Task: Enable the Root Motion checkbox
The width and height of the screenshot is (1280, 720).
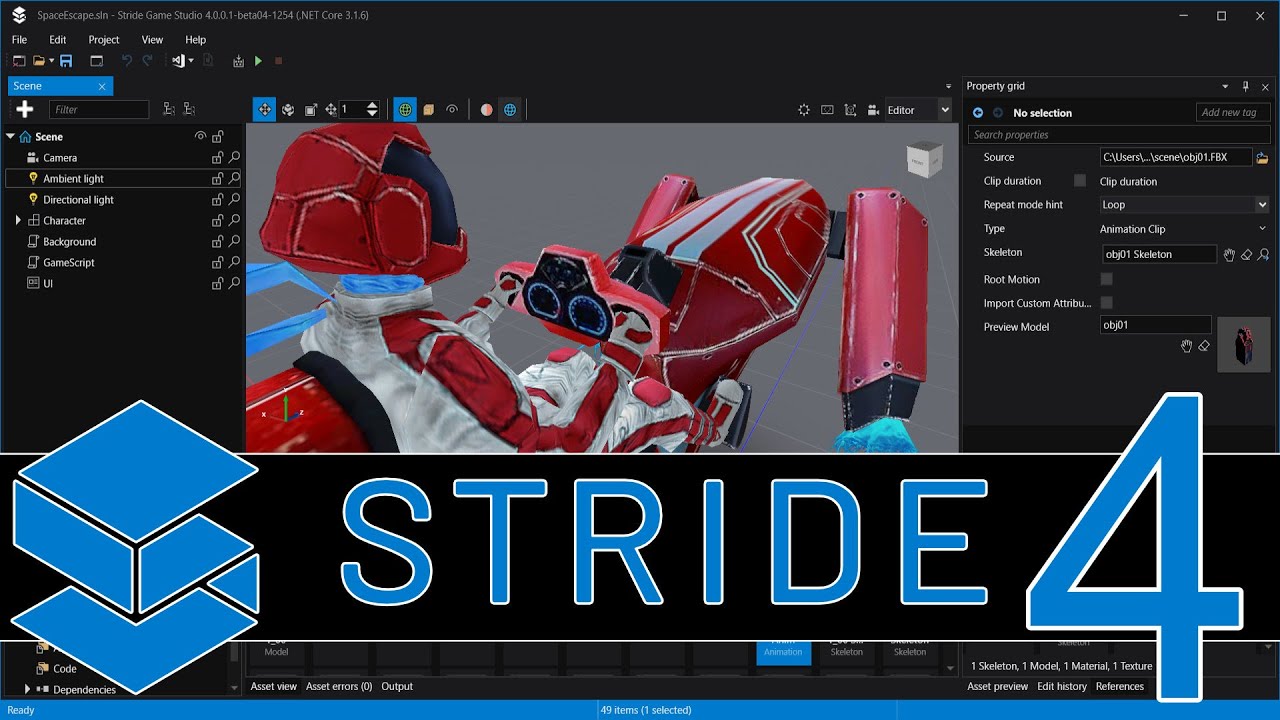Action: [1106, 279]
